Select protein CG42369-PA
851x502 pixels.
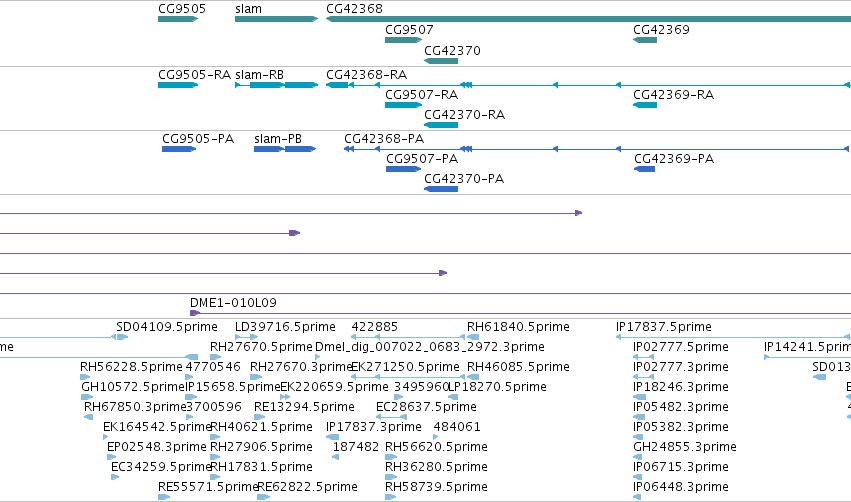(x=674, y=159)
